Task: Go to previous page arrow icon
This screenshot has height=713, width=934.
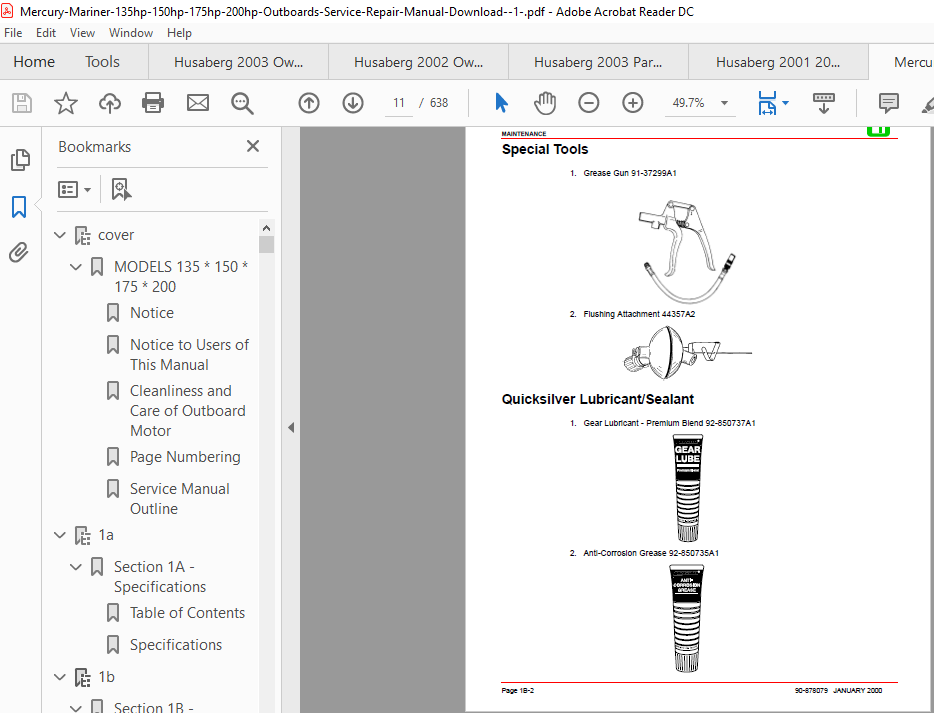Action: click(x=309, y=103)
